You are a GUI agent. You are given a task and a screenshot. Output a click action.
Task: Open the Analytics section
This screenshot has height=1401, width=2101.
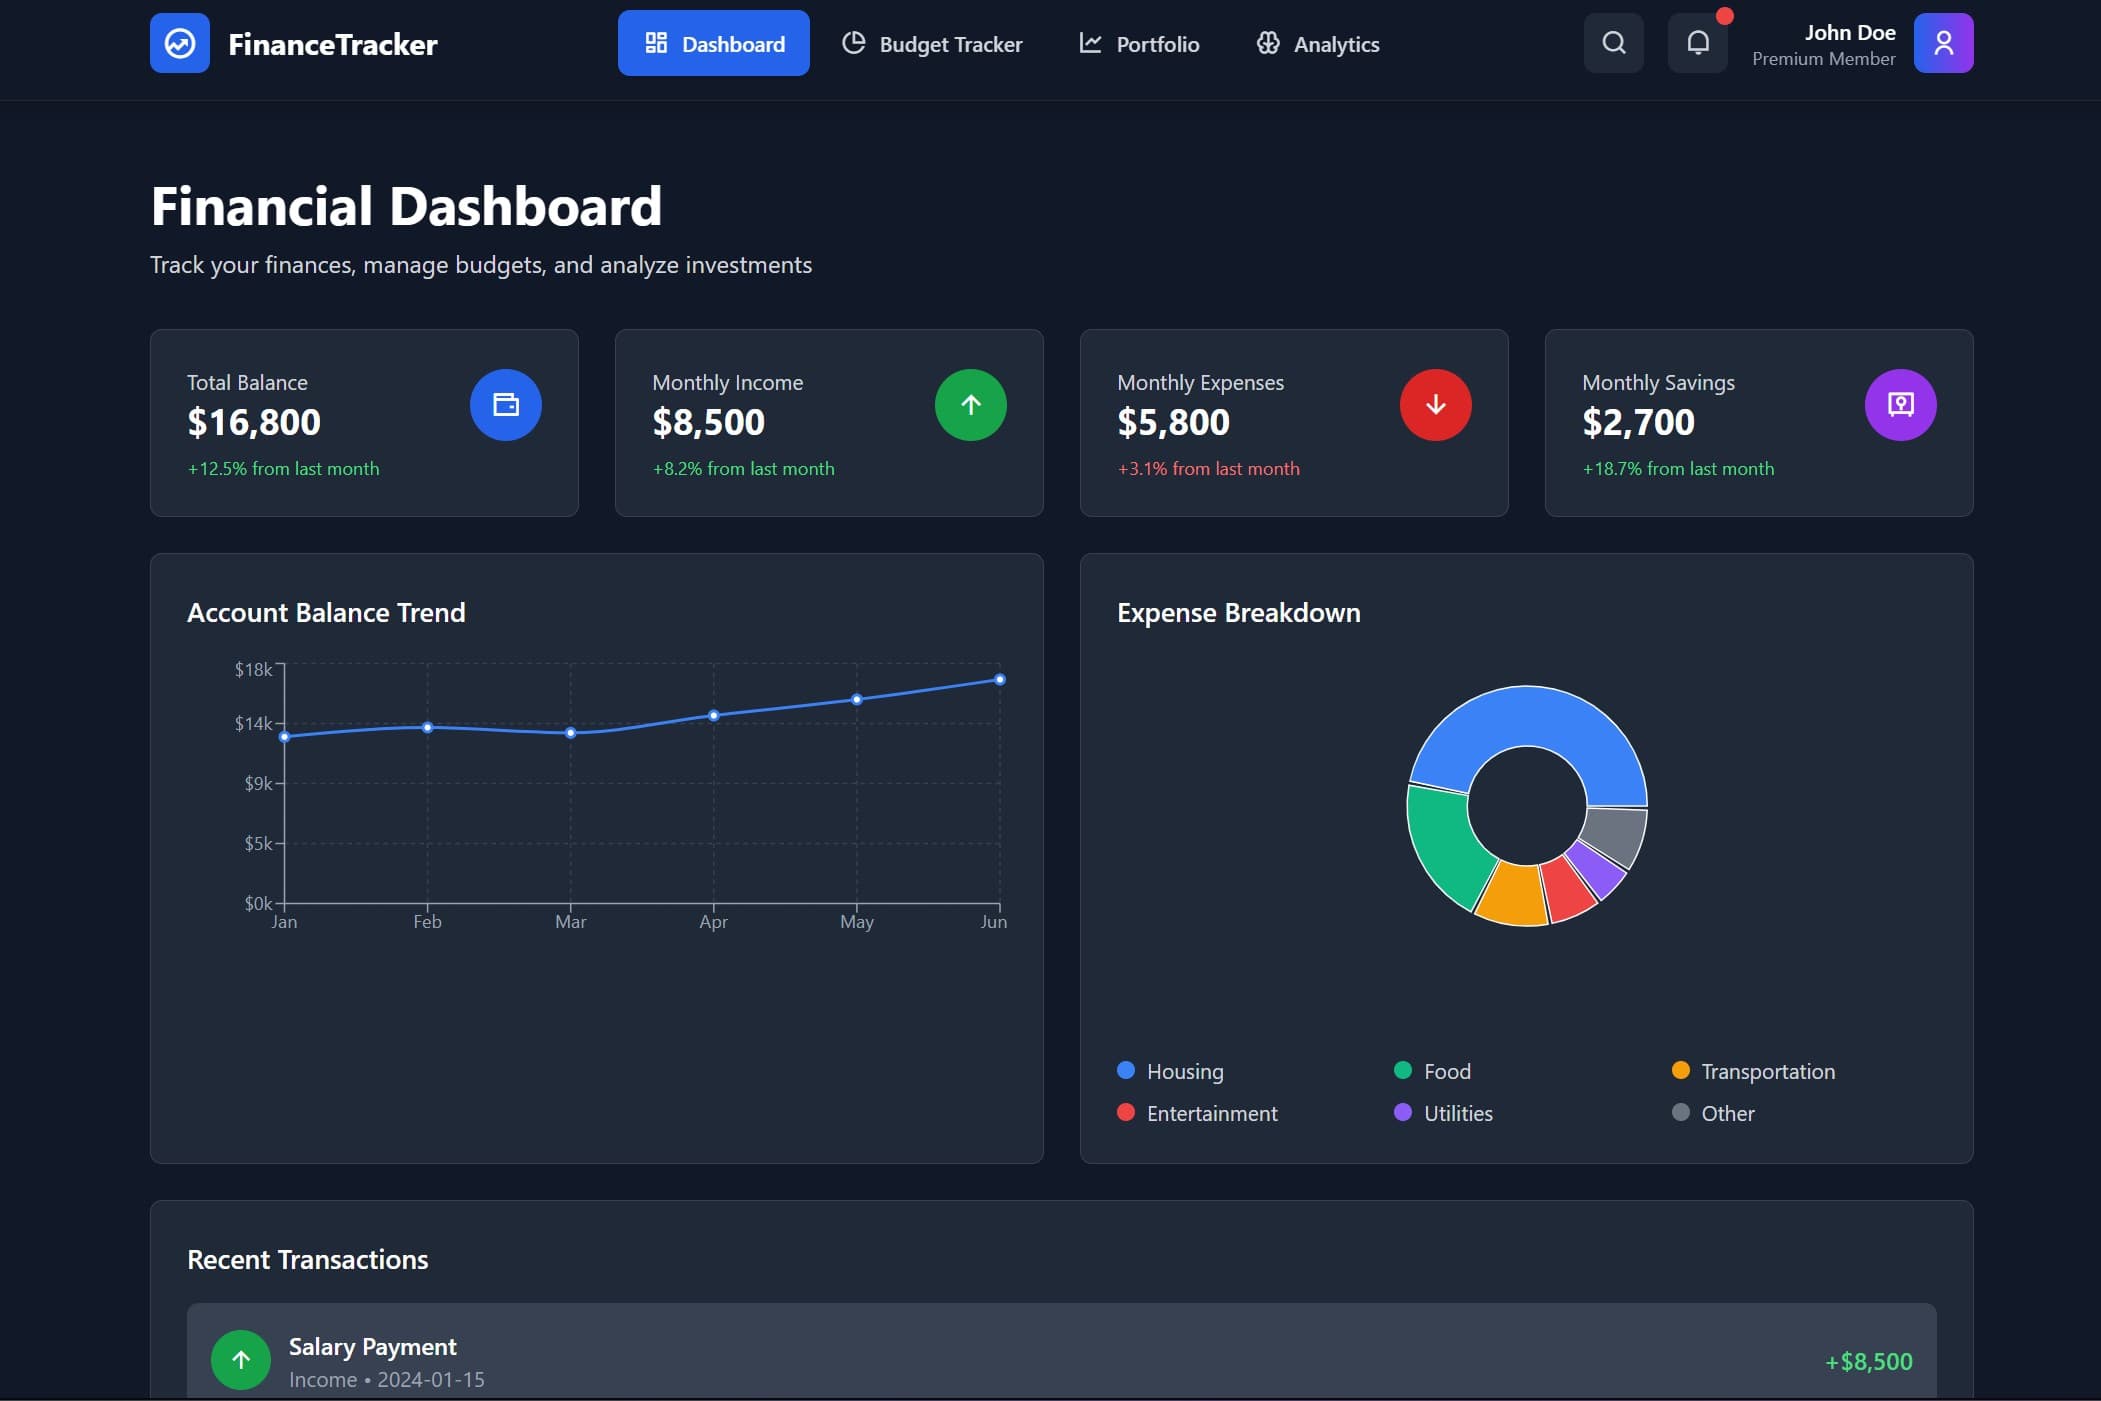tap(1317, 43)
